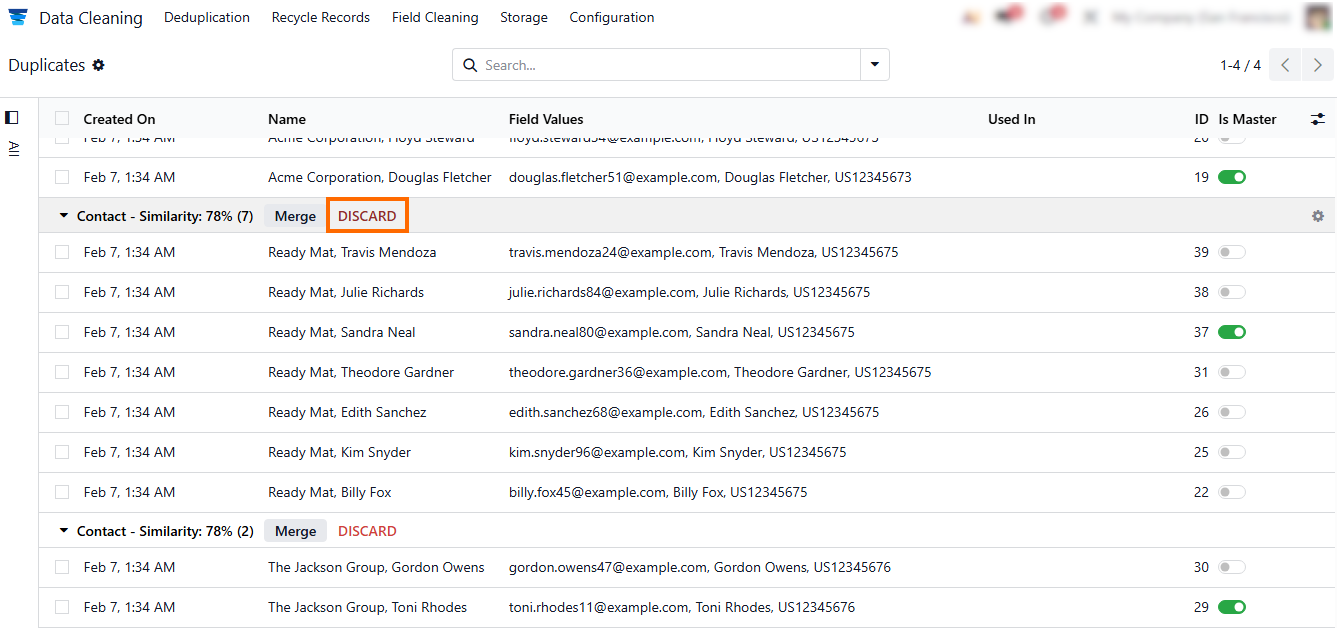1337x628 pixels.
Task: Open the Field Cleaning menu
Action: coord(435,17)
